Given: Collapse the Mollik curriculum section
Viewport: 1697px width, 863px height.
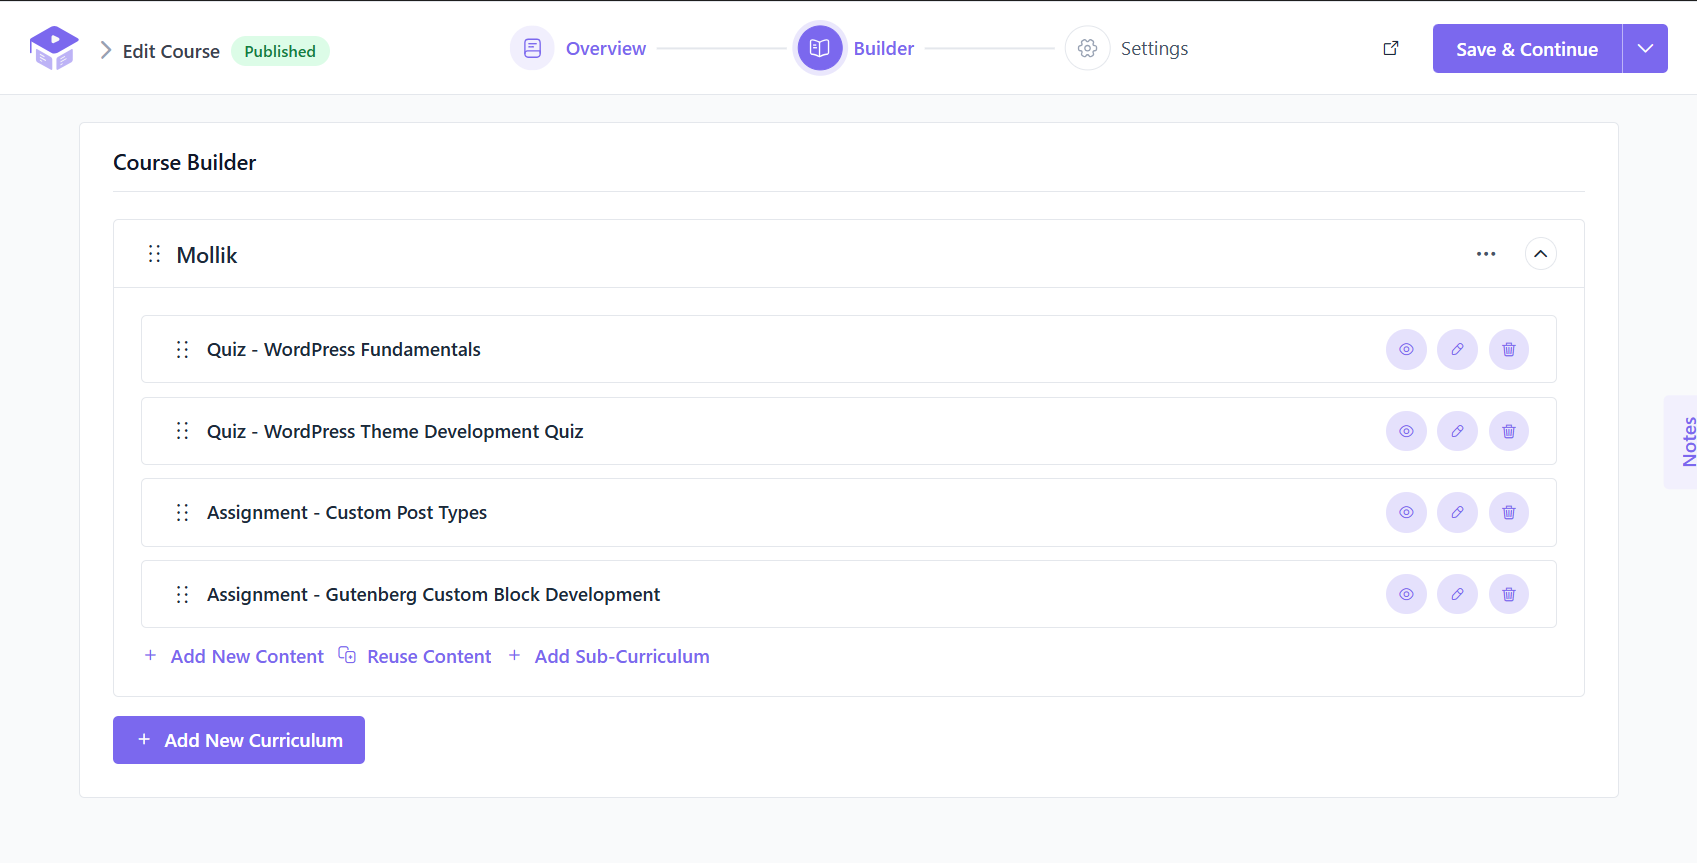Looking at the screenshot, I should (1540, 254).
